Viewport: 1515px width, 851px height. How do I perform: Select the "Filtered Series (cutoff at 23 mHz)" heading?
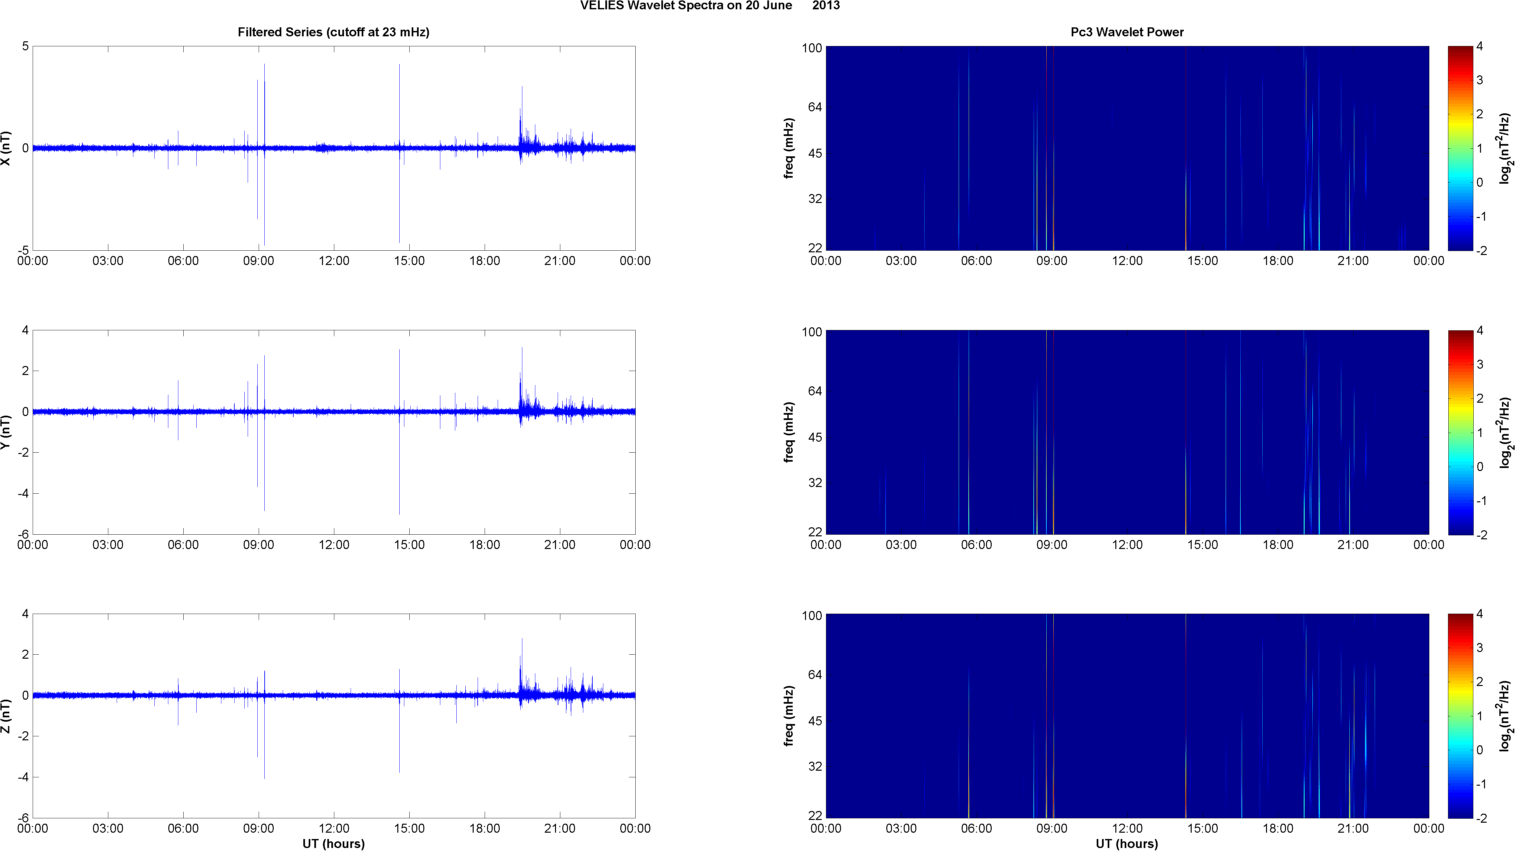pyautogui.click(x=333, y=32)
